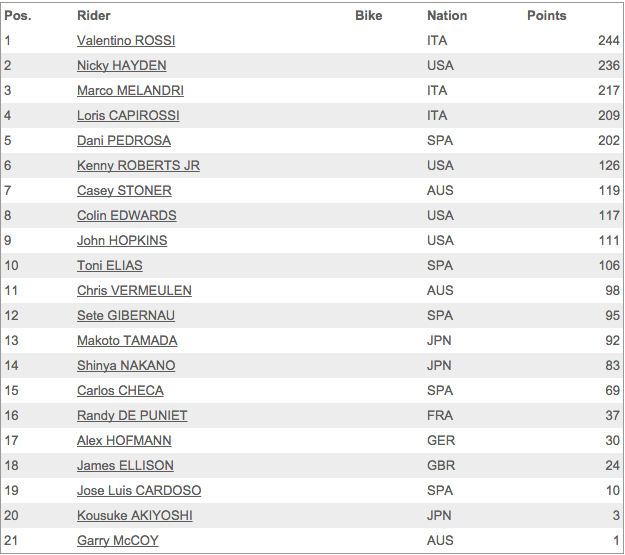Open Casey STONER rider link
625x555 pixels.
124,191
